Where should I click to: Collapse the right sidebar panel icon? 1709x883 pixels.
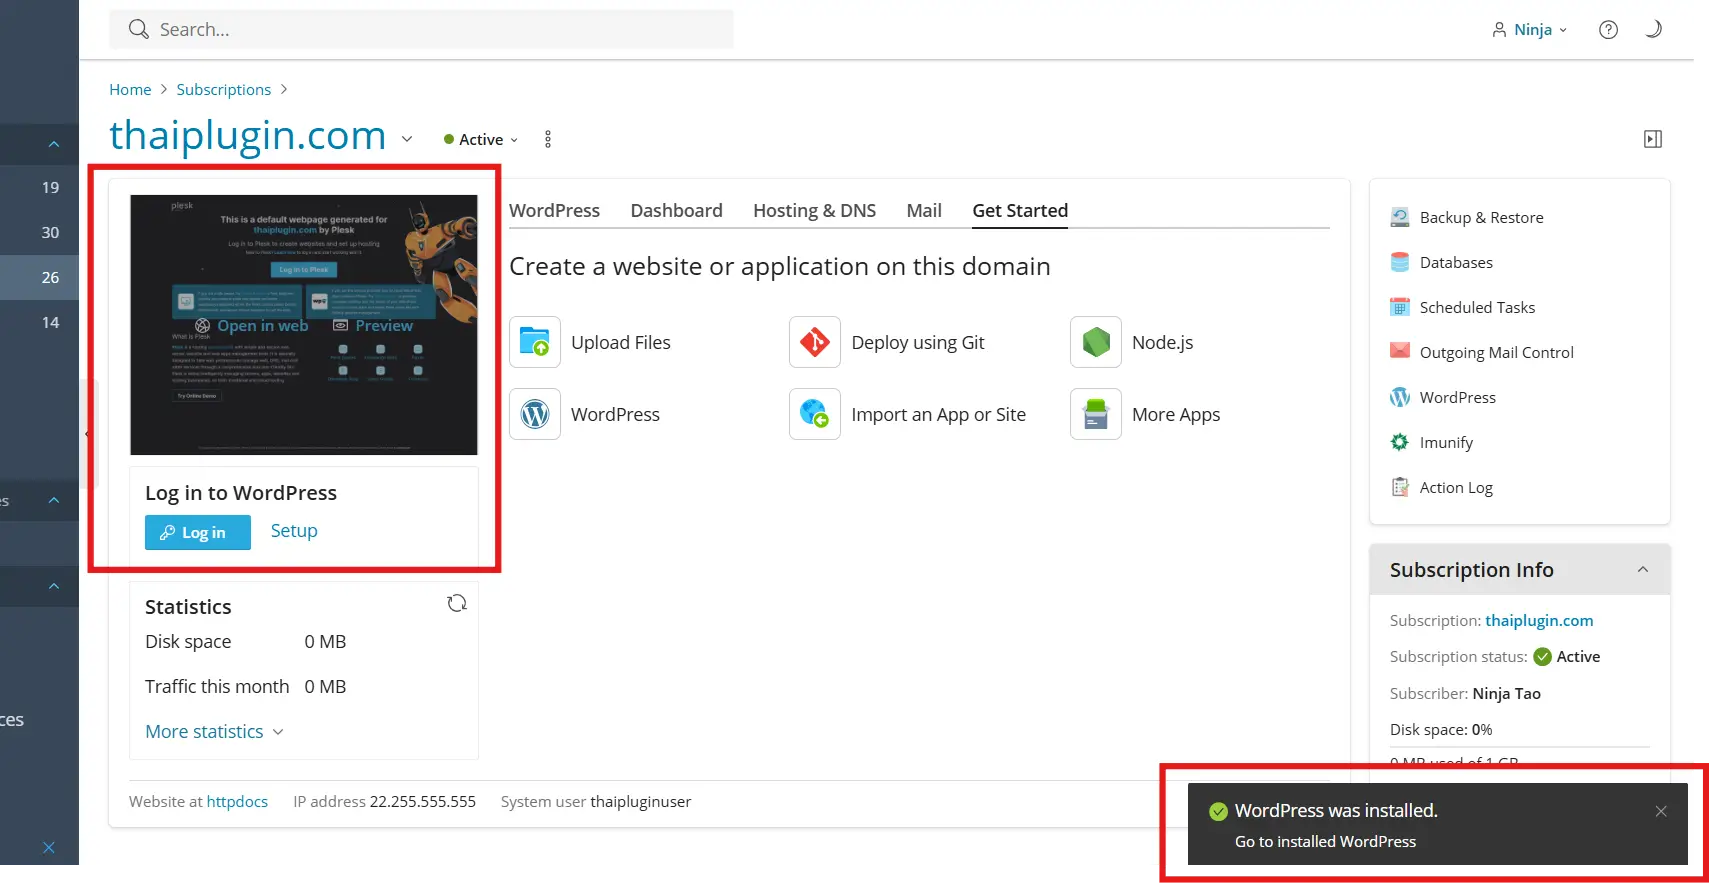pos(1653,139)
